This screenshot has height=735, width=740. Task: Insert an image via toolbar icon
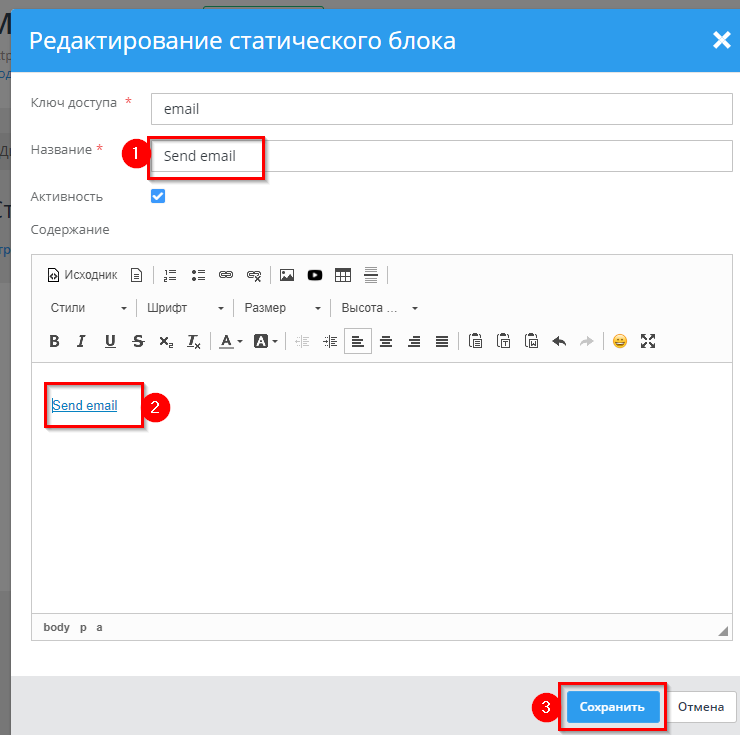pos(287,275)
